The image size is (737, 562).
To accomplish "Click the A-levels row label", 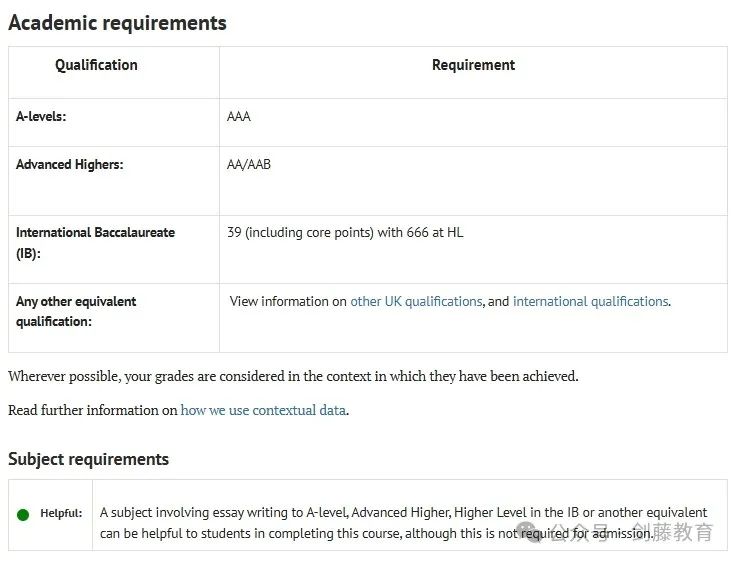I will (41, 117).
